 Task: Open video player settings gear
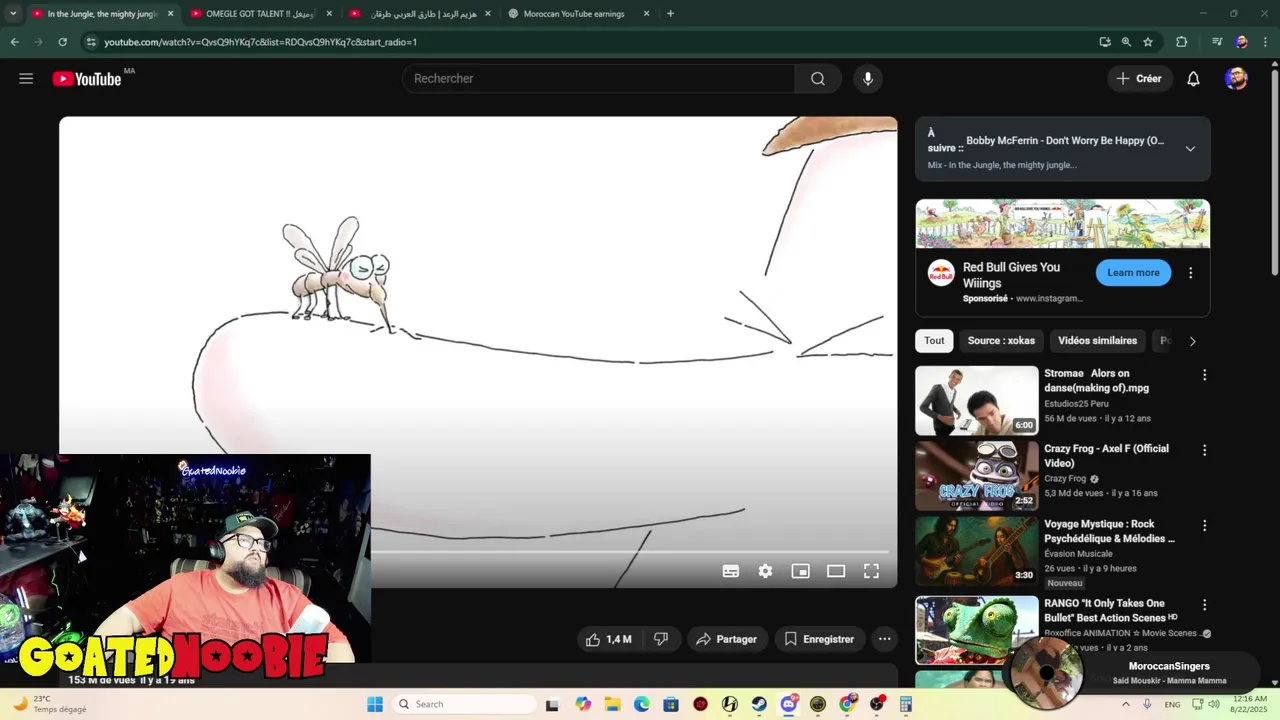(765, 571)
